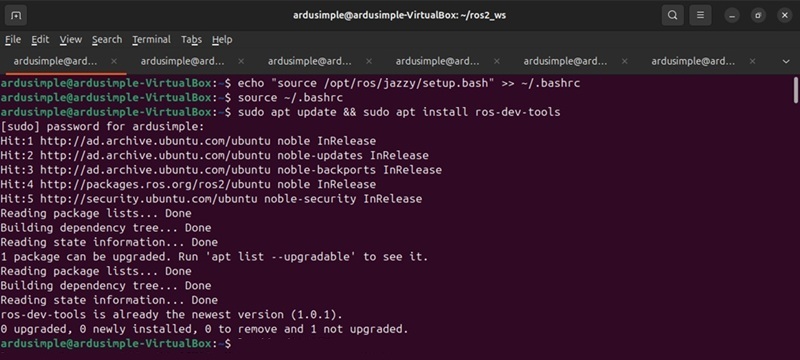Image resolution: width=800 pixels, height=360 pixels.
Task: Open the Edit menu
Action: pyautogui.click(x=40, y=39)
